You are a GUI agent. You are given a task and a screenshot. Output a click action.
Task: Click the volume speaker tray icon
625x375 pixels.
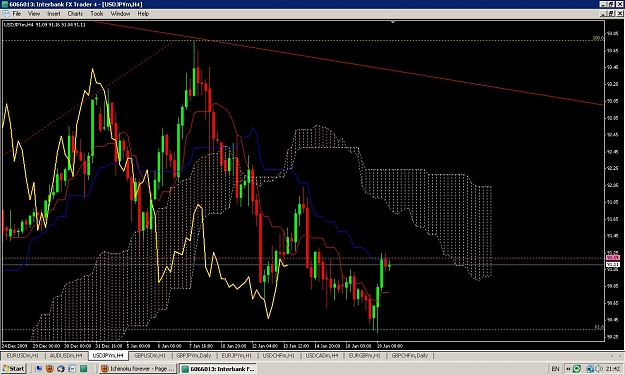click(600, 369)
